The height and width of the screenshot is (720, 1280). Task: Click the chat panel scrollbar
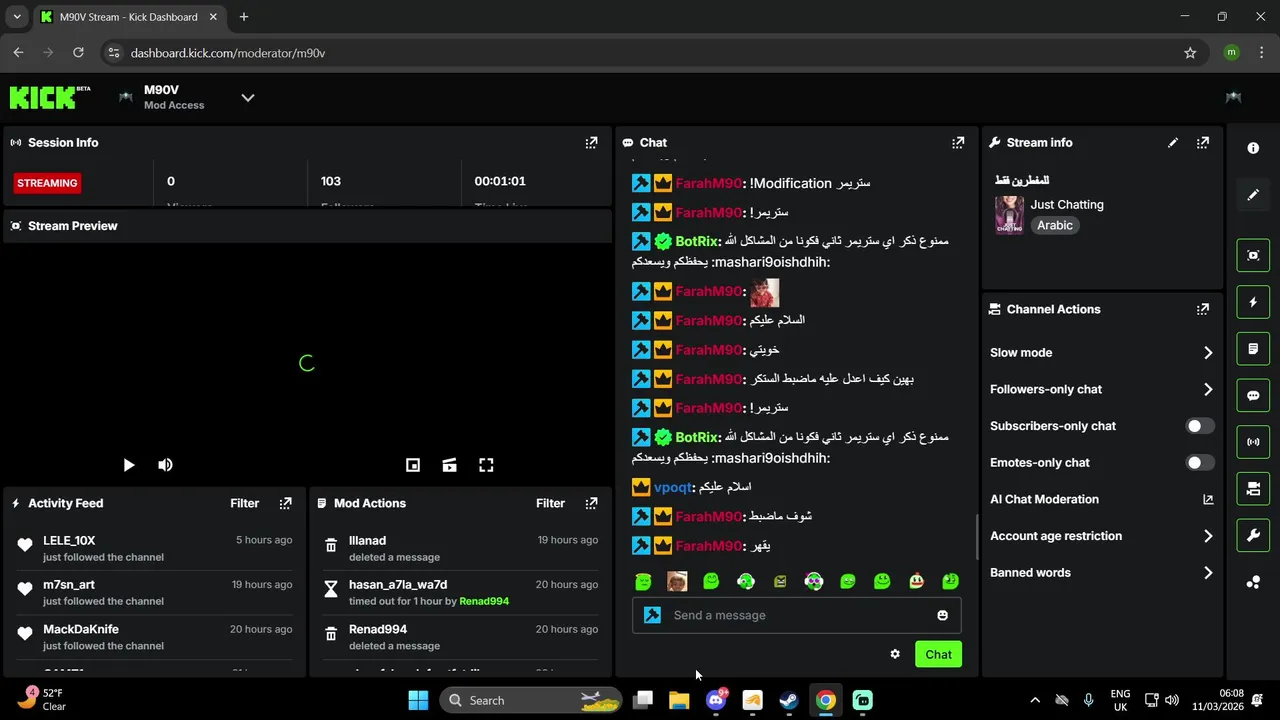(x=977, y=538)
